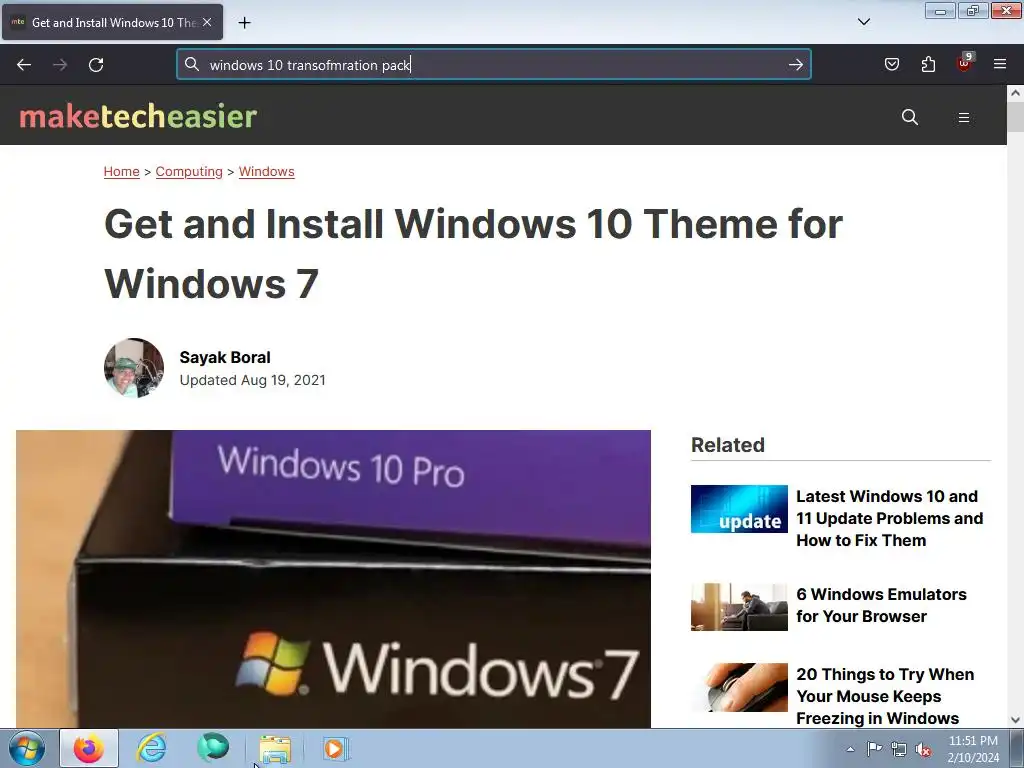Open the update thumbnail in Related
This screenshot has width=1024, height=768.
tap(739, 509)
